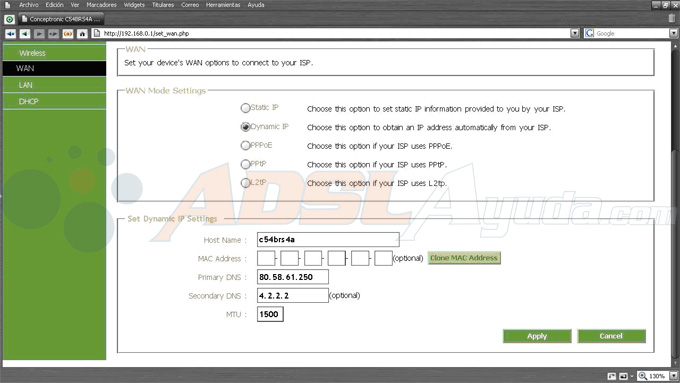Image resolution: width=680 pixels, height=383 pixels.
Task: Open the closed tabs trash can
Action: tap(672, 19)
